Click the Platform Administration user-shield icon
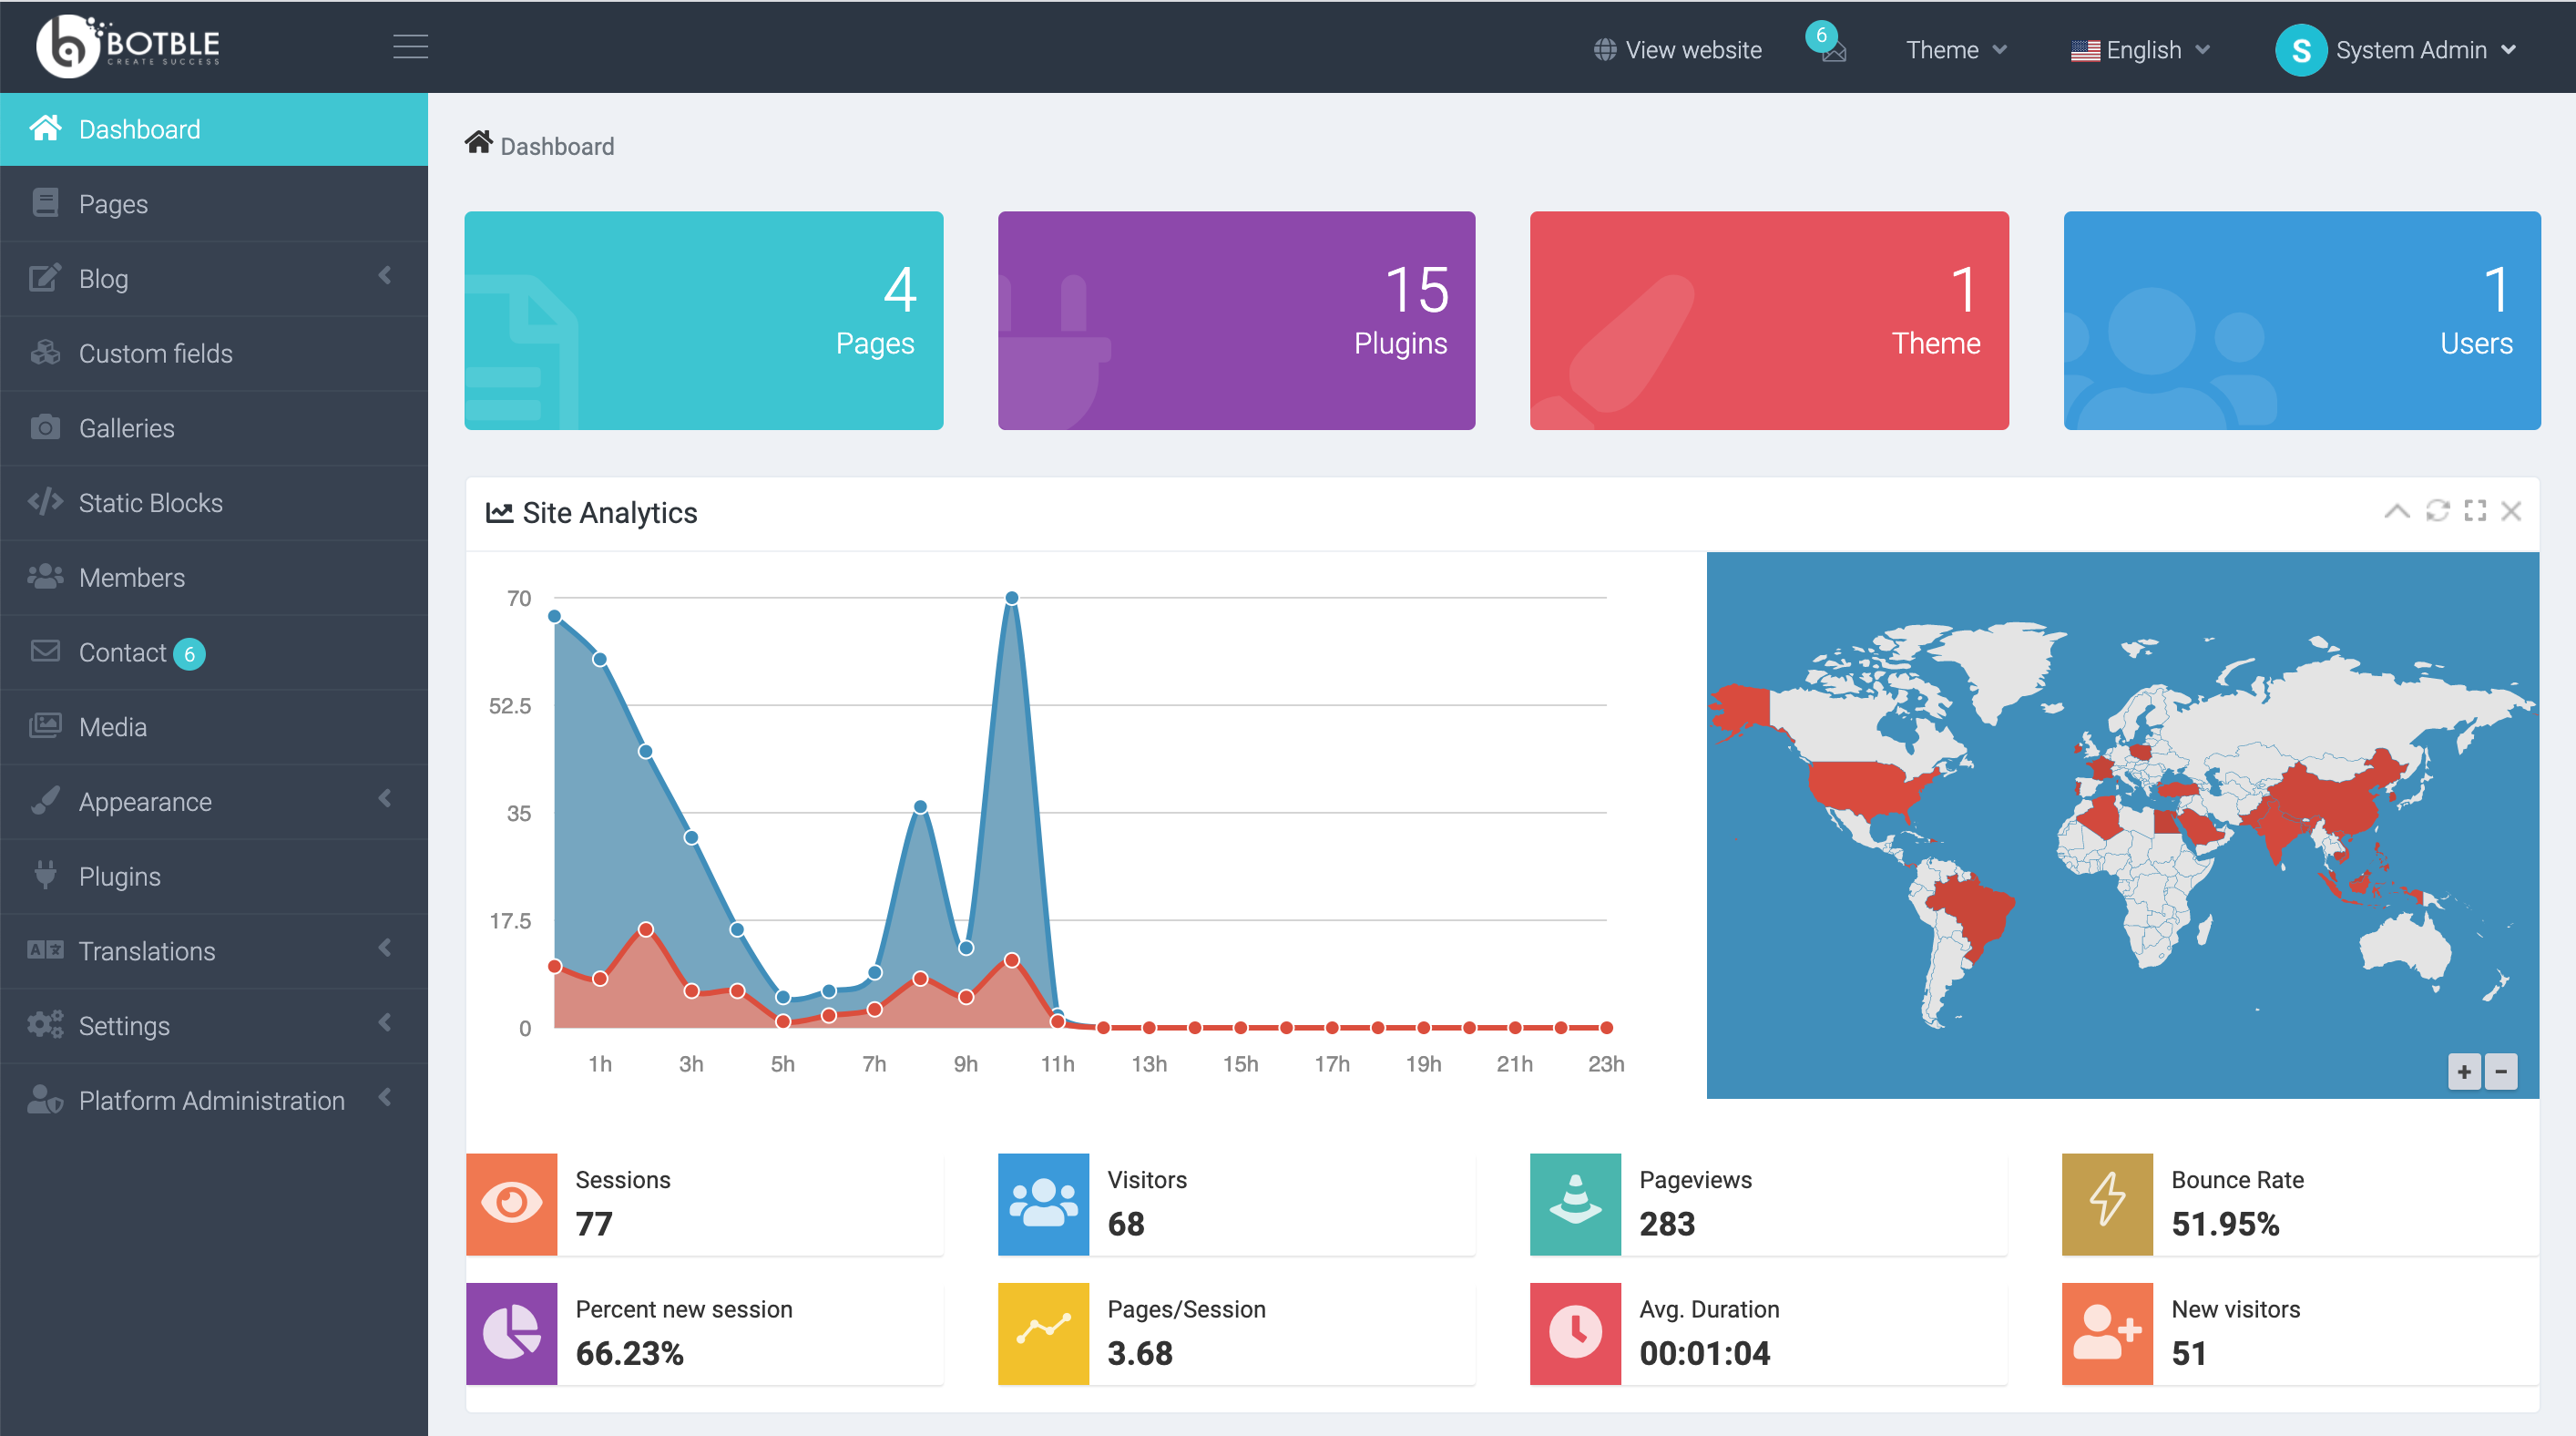 coord(45,1099)
